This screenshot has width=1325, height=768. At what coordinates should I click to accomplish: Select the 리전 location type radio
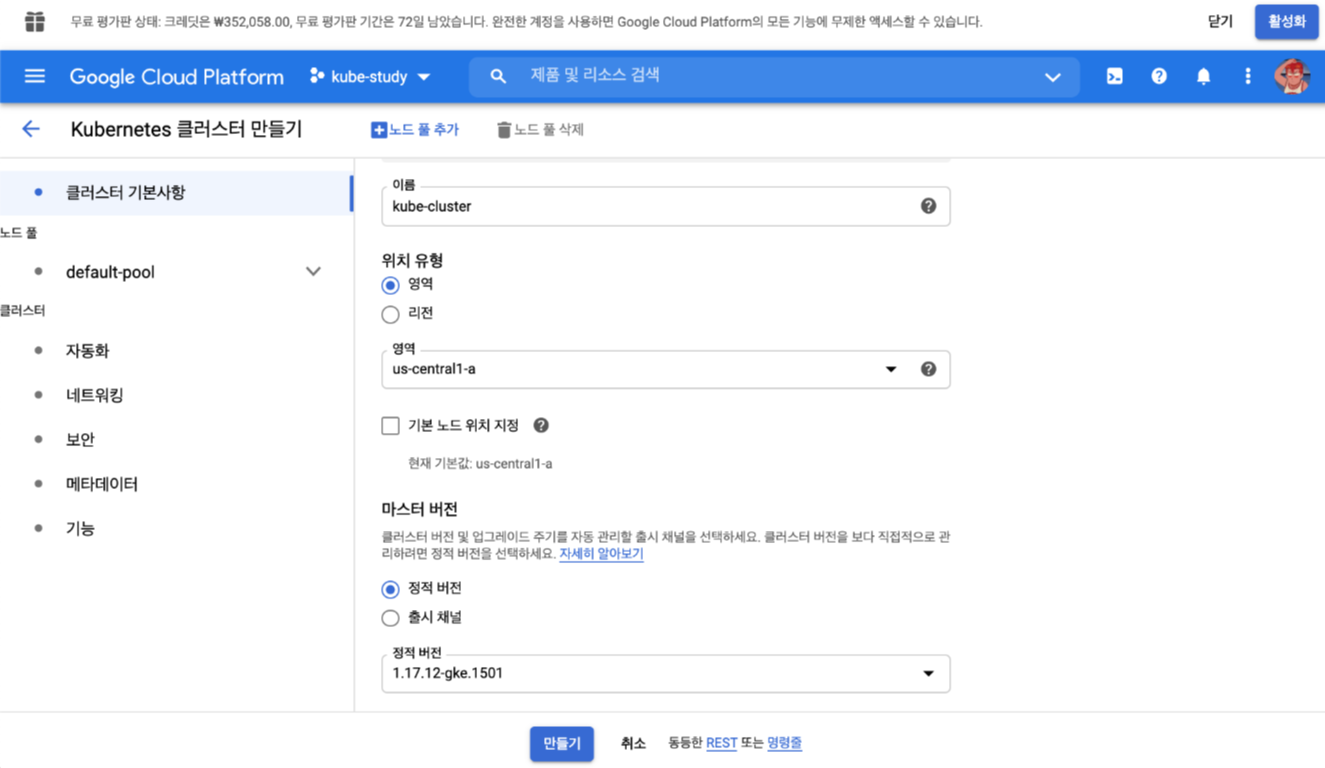tap(390, 314)
